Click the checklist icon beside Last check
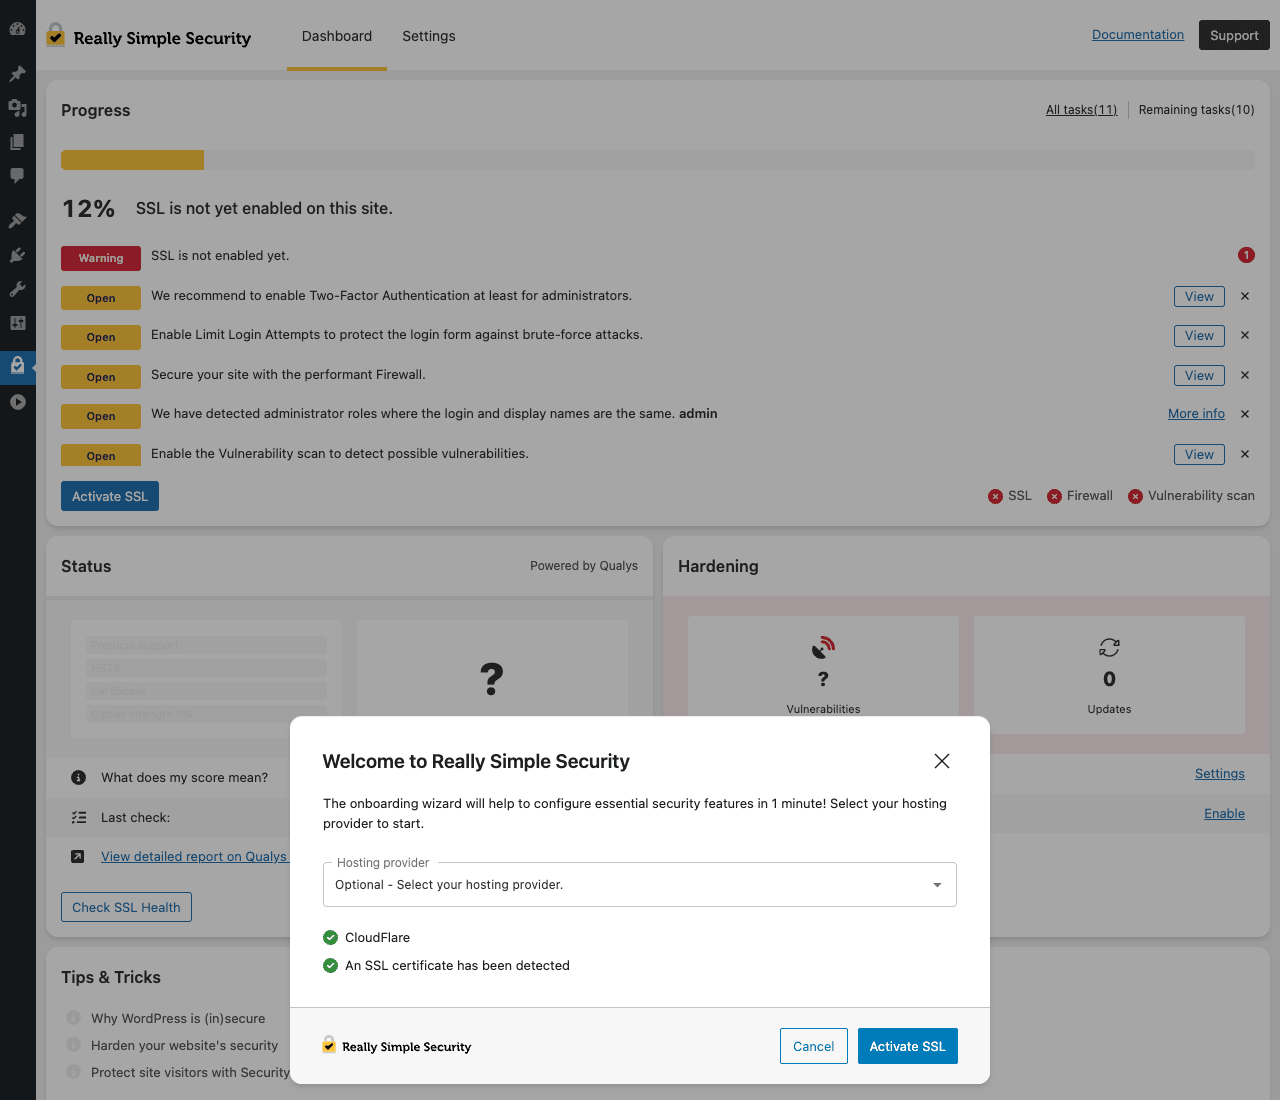Viewport: 1280px width, 1100px height. pos(78,817)
